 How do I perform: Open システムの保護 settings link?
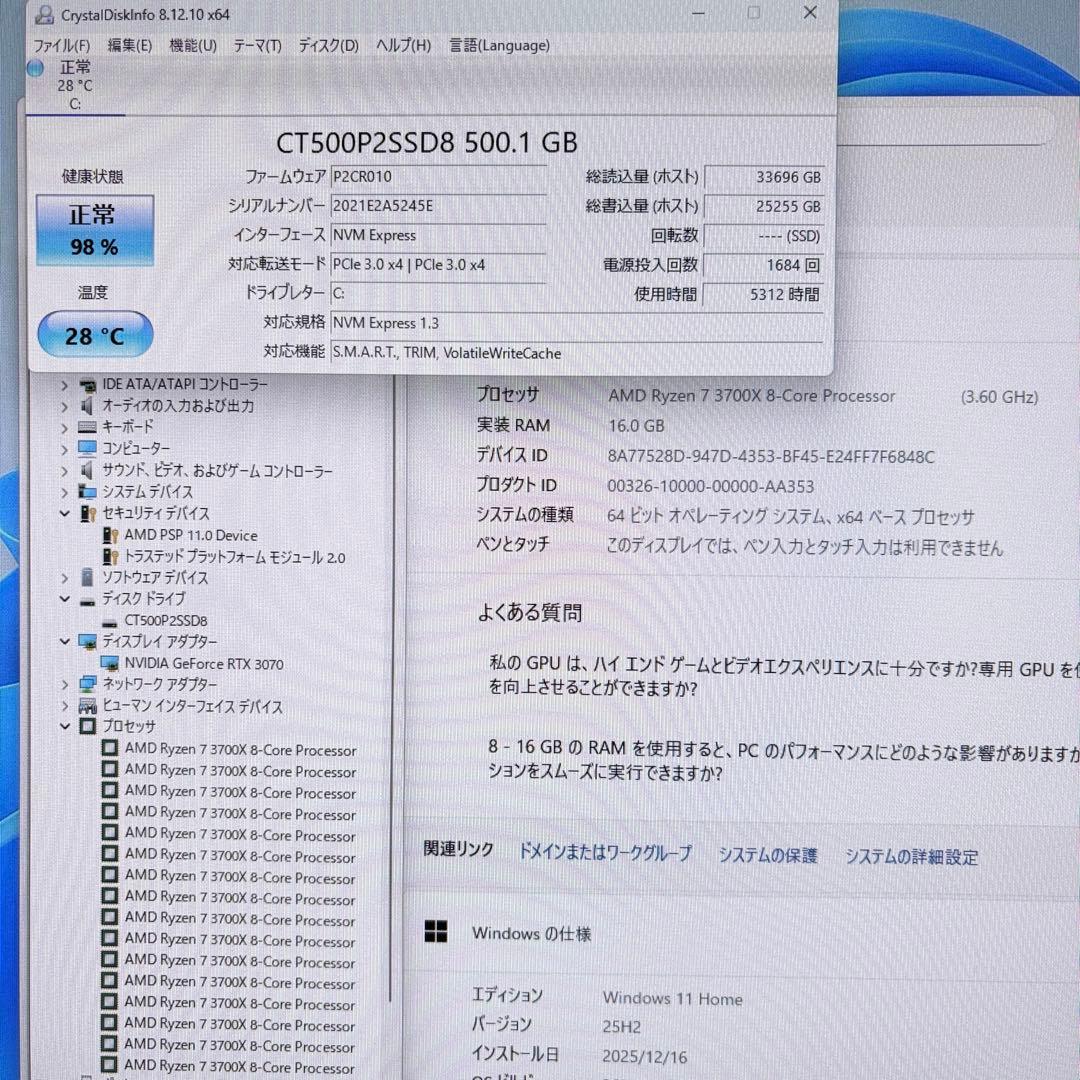(767, 856)
